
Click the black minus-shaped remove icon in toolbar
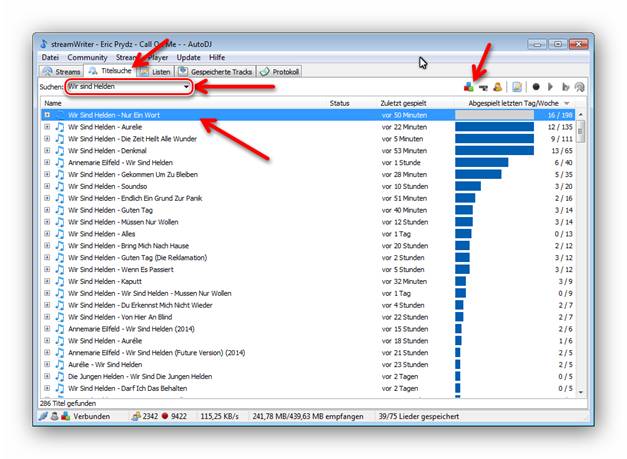[483, 87]
